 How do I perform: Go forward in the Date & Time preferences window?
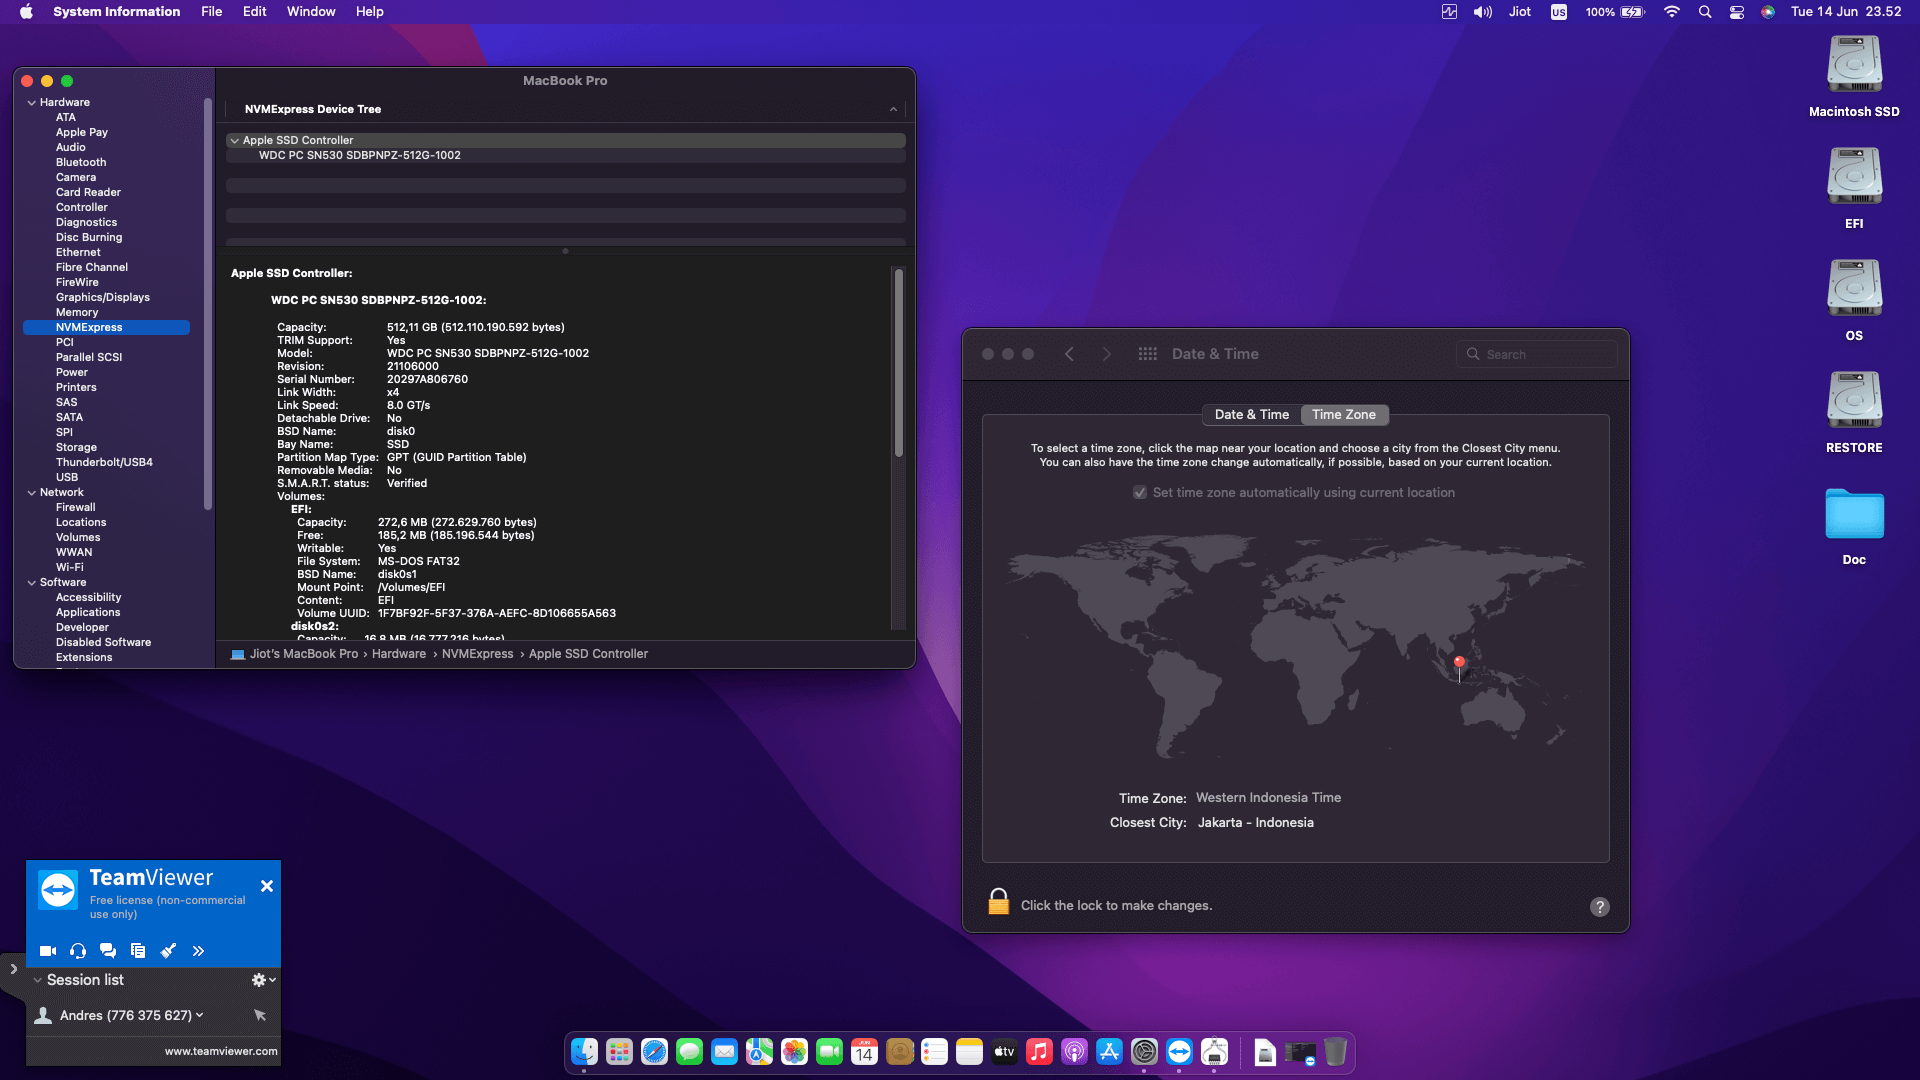pos(1106,354)
